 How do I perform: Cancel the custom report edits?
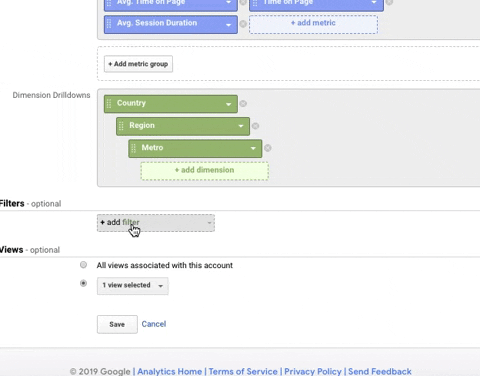pyautogui.click(x=154, y=324)
